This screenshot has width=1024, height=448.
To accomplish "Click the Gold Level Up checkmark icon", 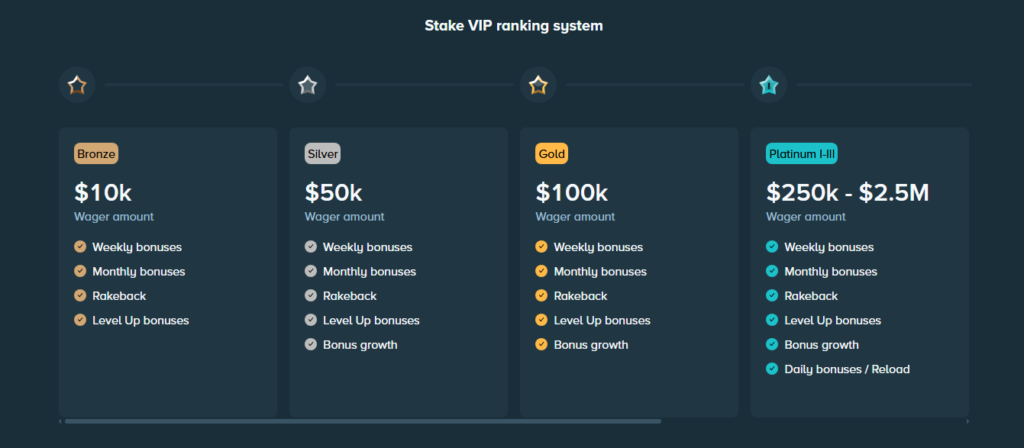I will click(541, 321).
